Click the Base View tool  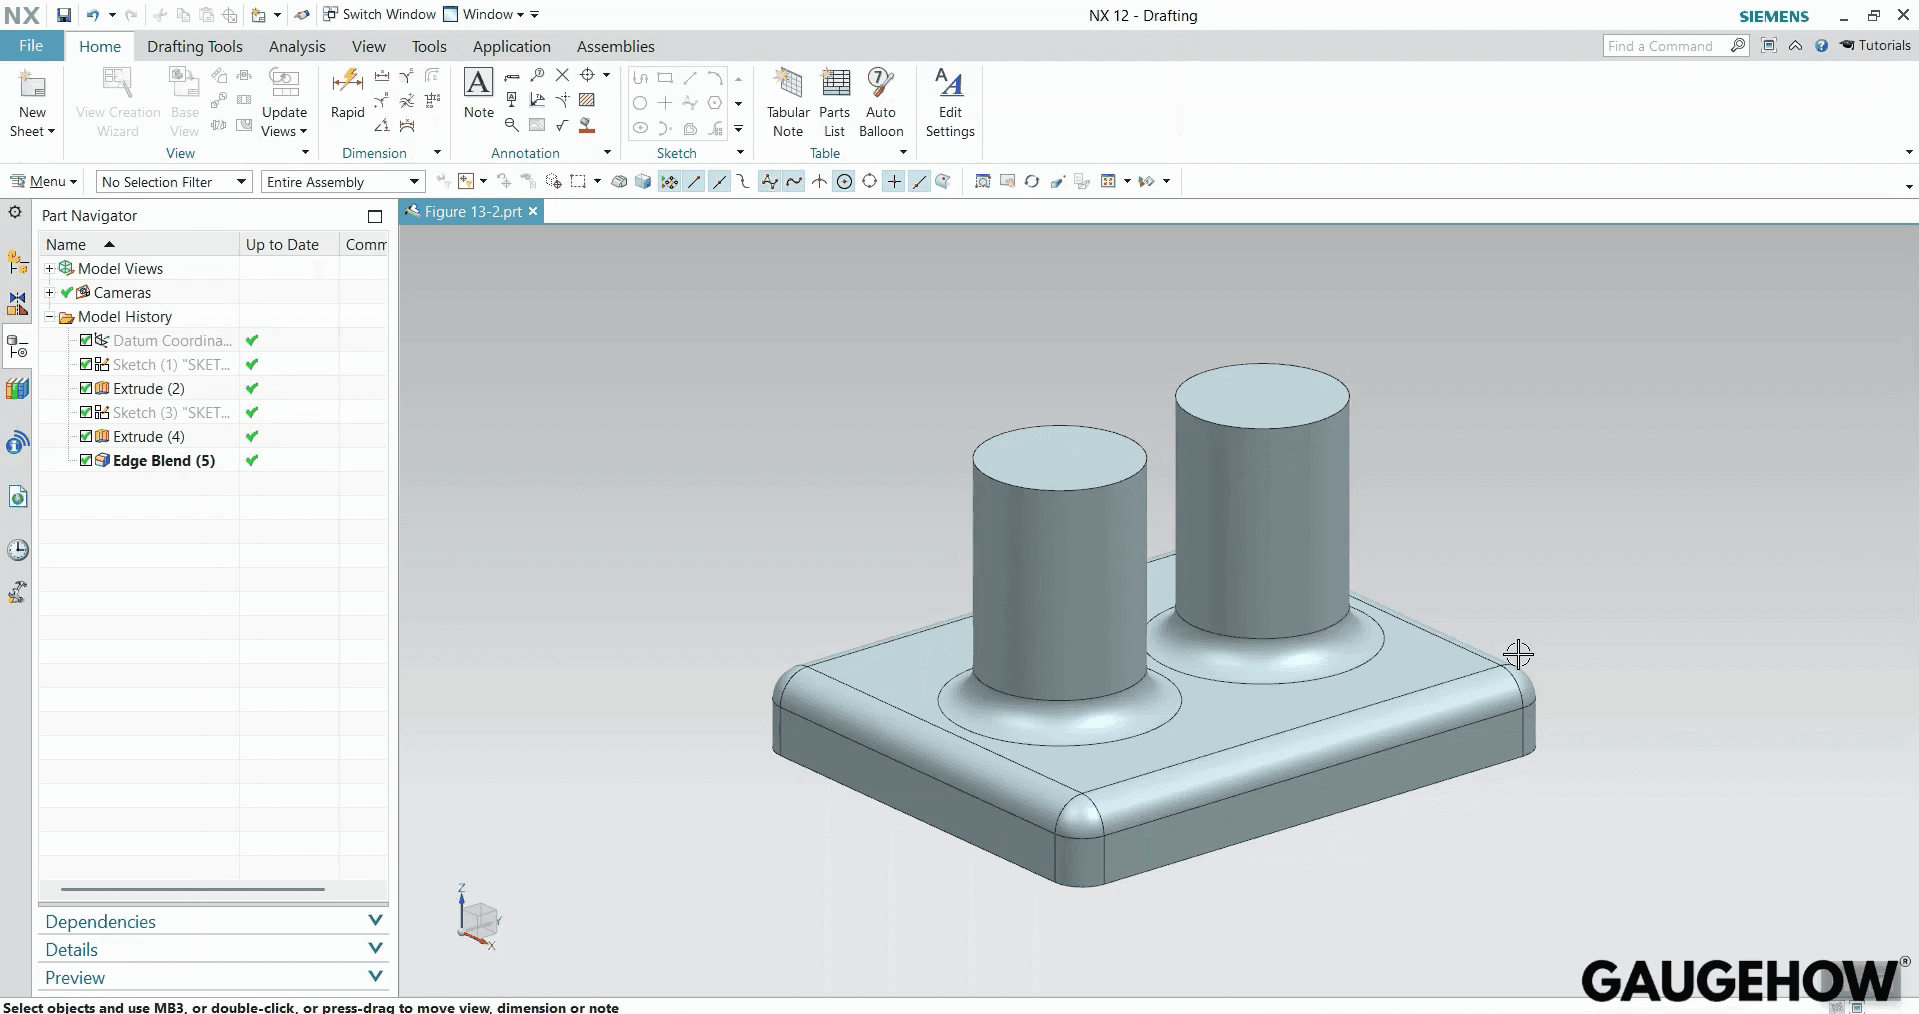[x=184, y=100]
